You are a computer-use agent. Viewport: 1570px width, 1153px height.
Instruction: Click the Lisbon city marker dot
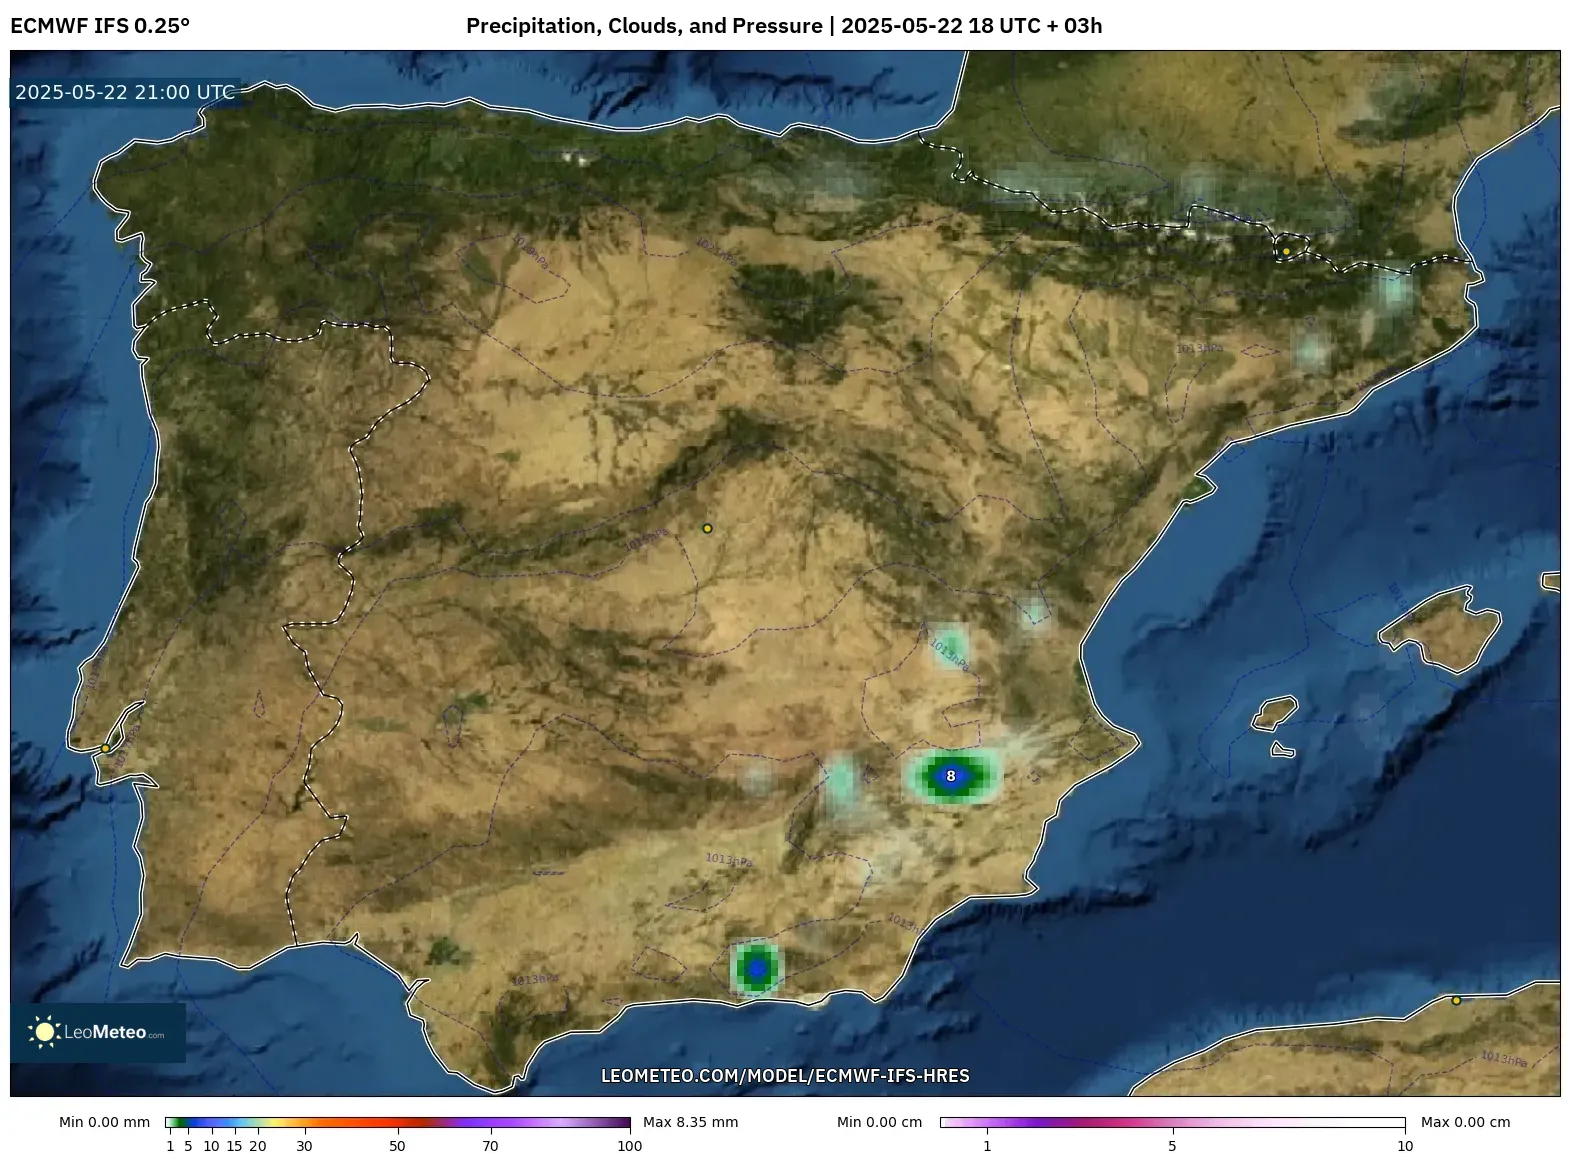coord(105,748)
